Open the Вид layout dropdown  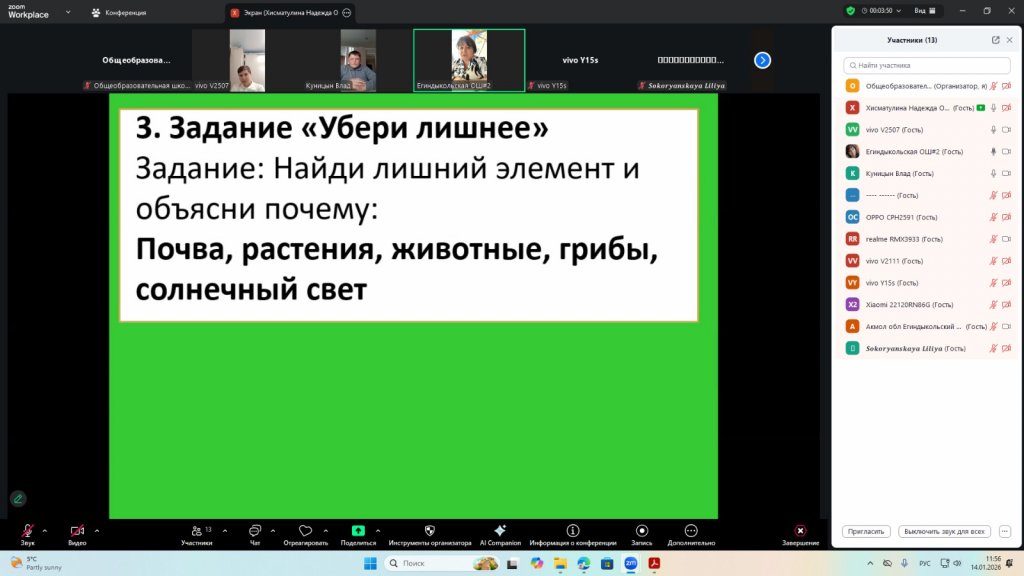[924, 11]
